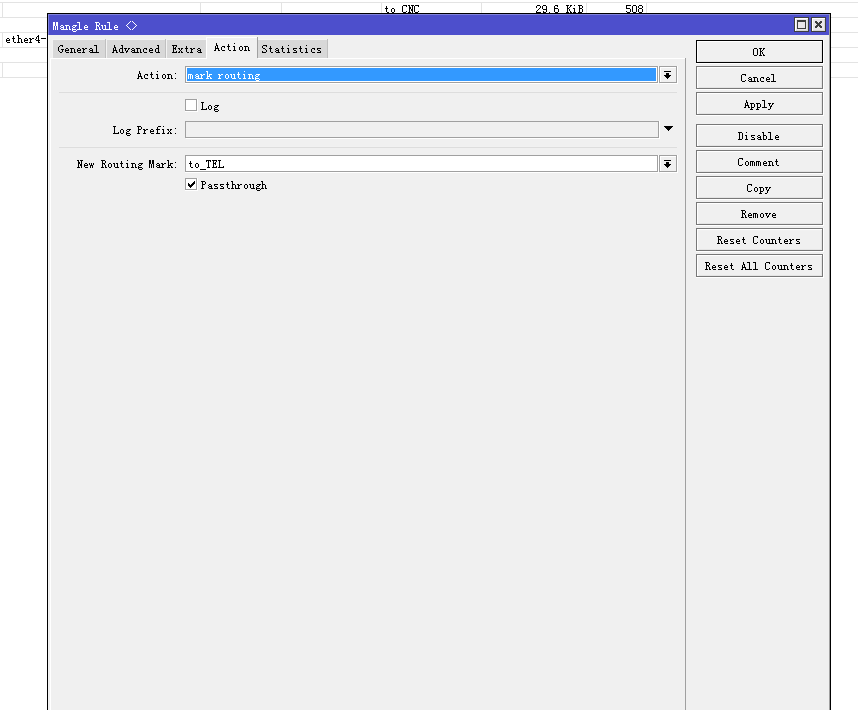The height and width of the screenshot is (710, 858).
Task: Open the General tab
Action: 78,49
